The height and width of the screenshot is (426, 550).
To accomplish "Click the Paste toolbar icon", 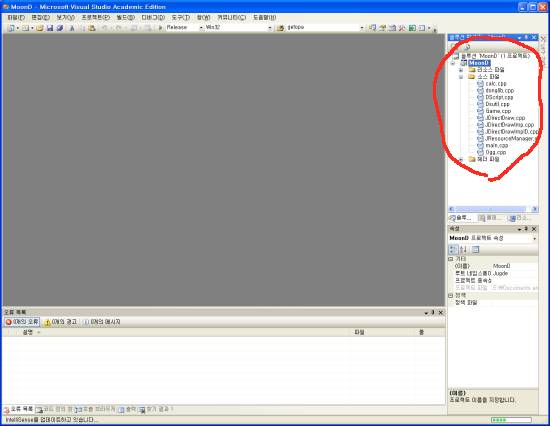I will (92, 28).
